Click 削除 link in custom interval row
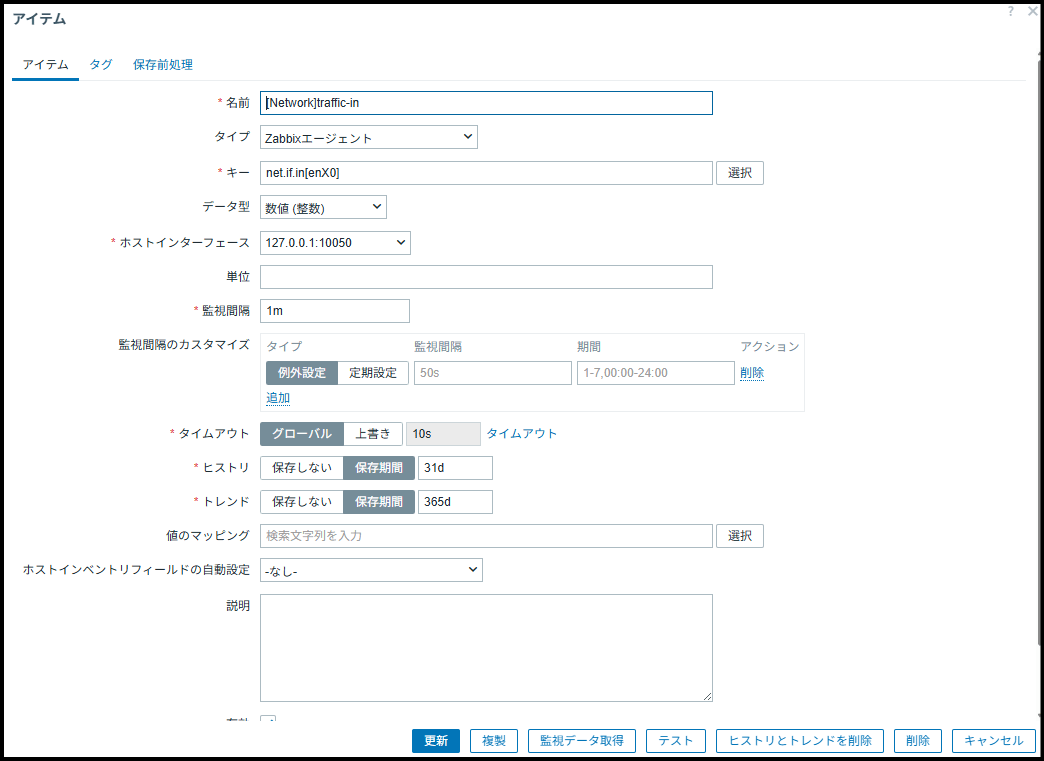Image resolution: width=1044 pixels, height=761 pixels. [752, 373]
